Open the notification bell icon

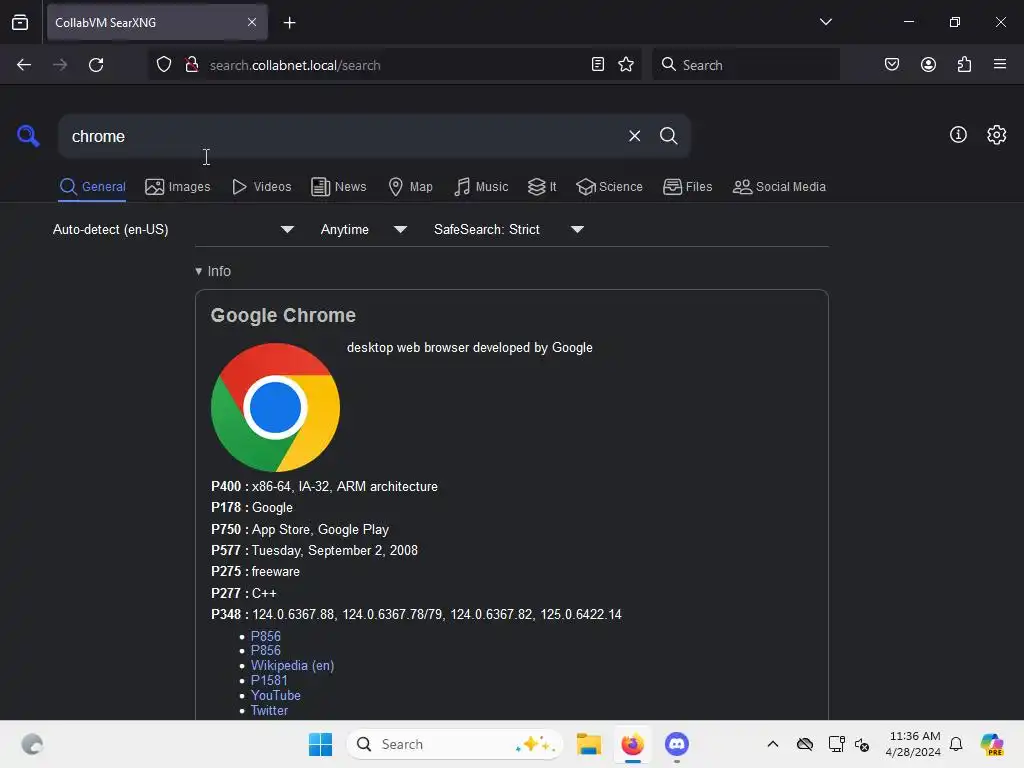coord(956,744)
